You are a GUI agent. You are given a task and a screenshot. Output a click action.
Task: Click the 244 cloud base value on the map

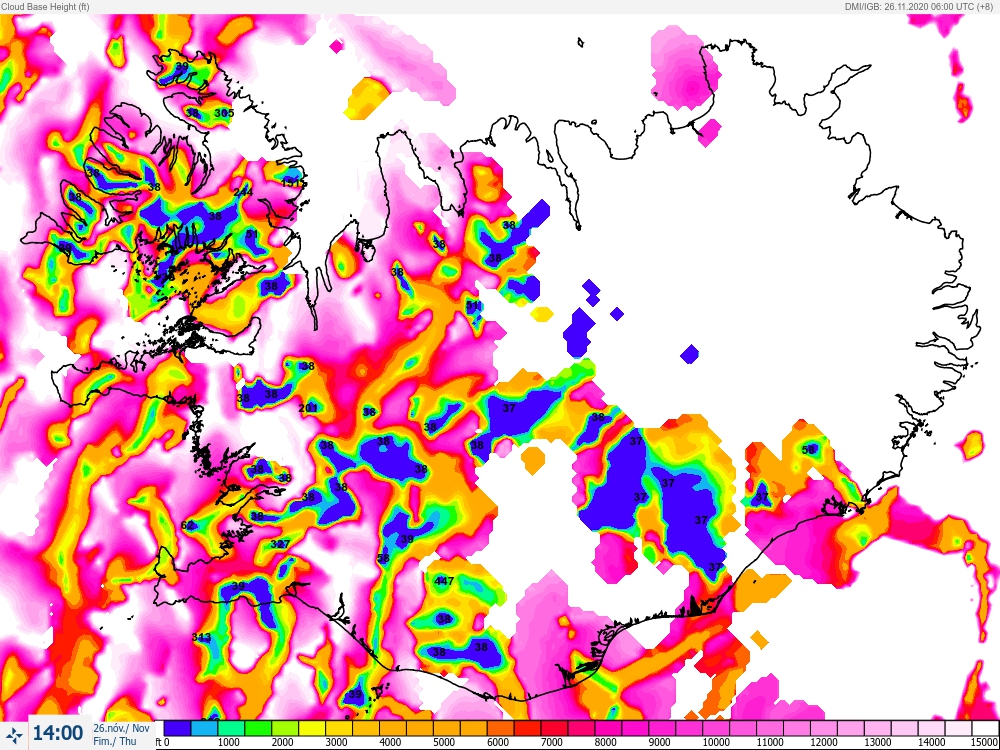243,193
